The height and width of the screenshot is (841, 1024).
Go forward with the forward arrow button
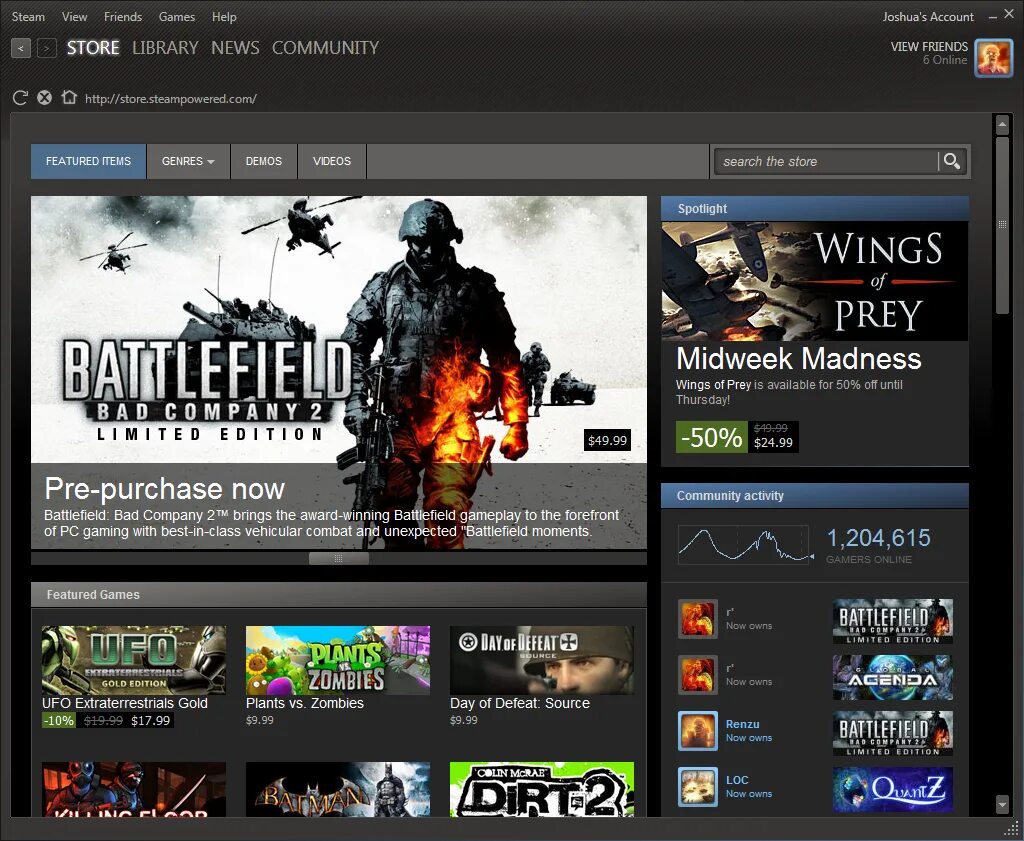click(46, 48)
